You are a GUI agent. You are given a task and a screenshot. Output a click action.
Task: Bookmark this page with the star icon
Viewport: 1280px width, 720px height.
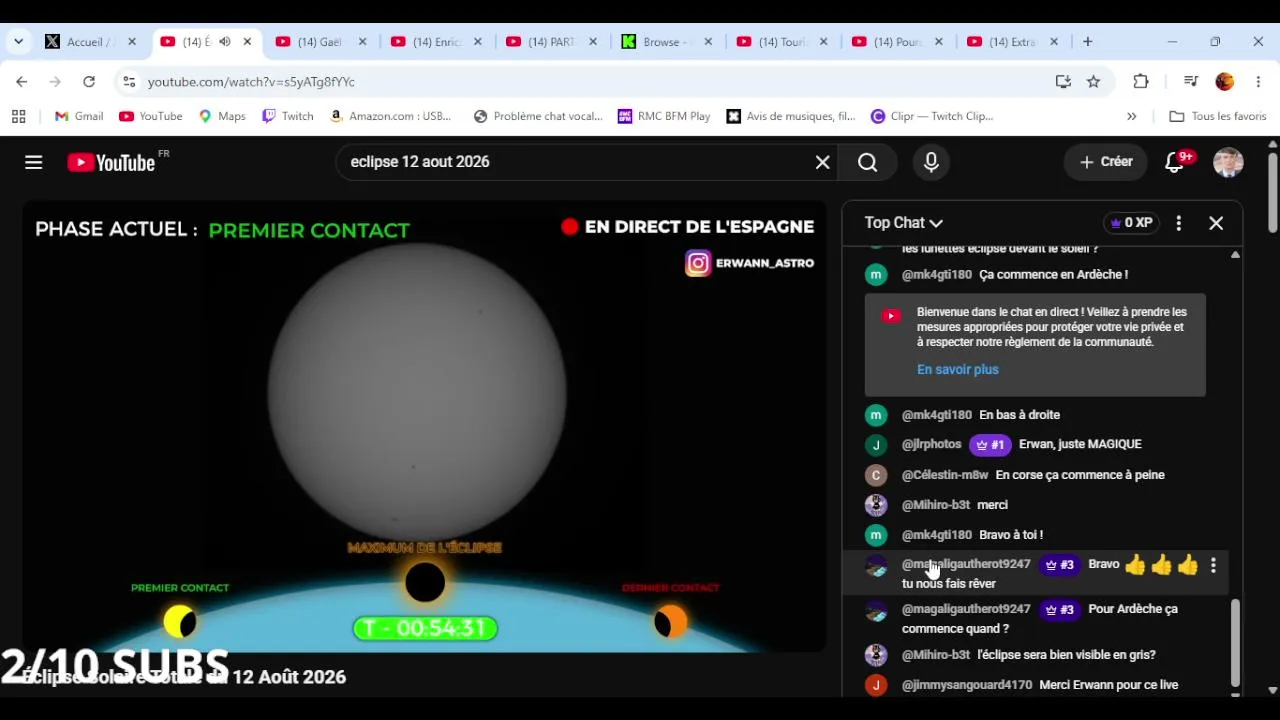coord(1094,82)
